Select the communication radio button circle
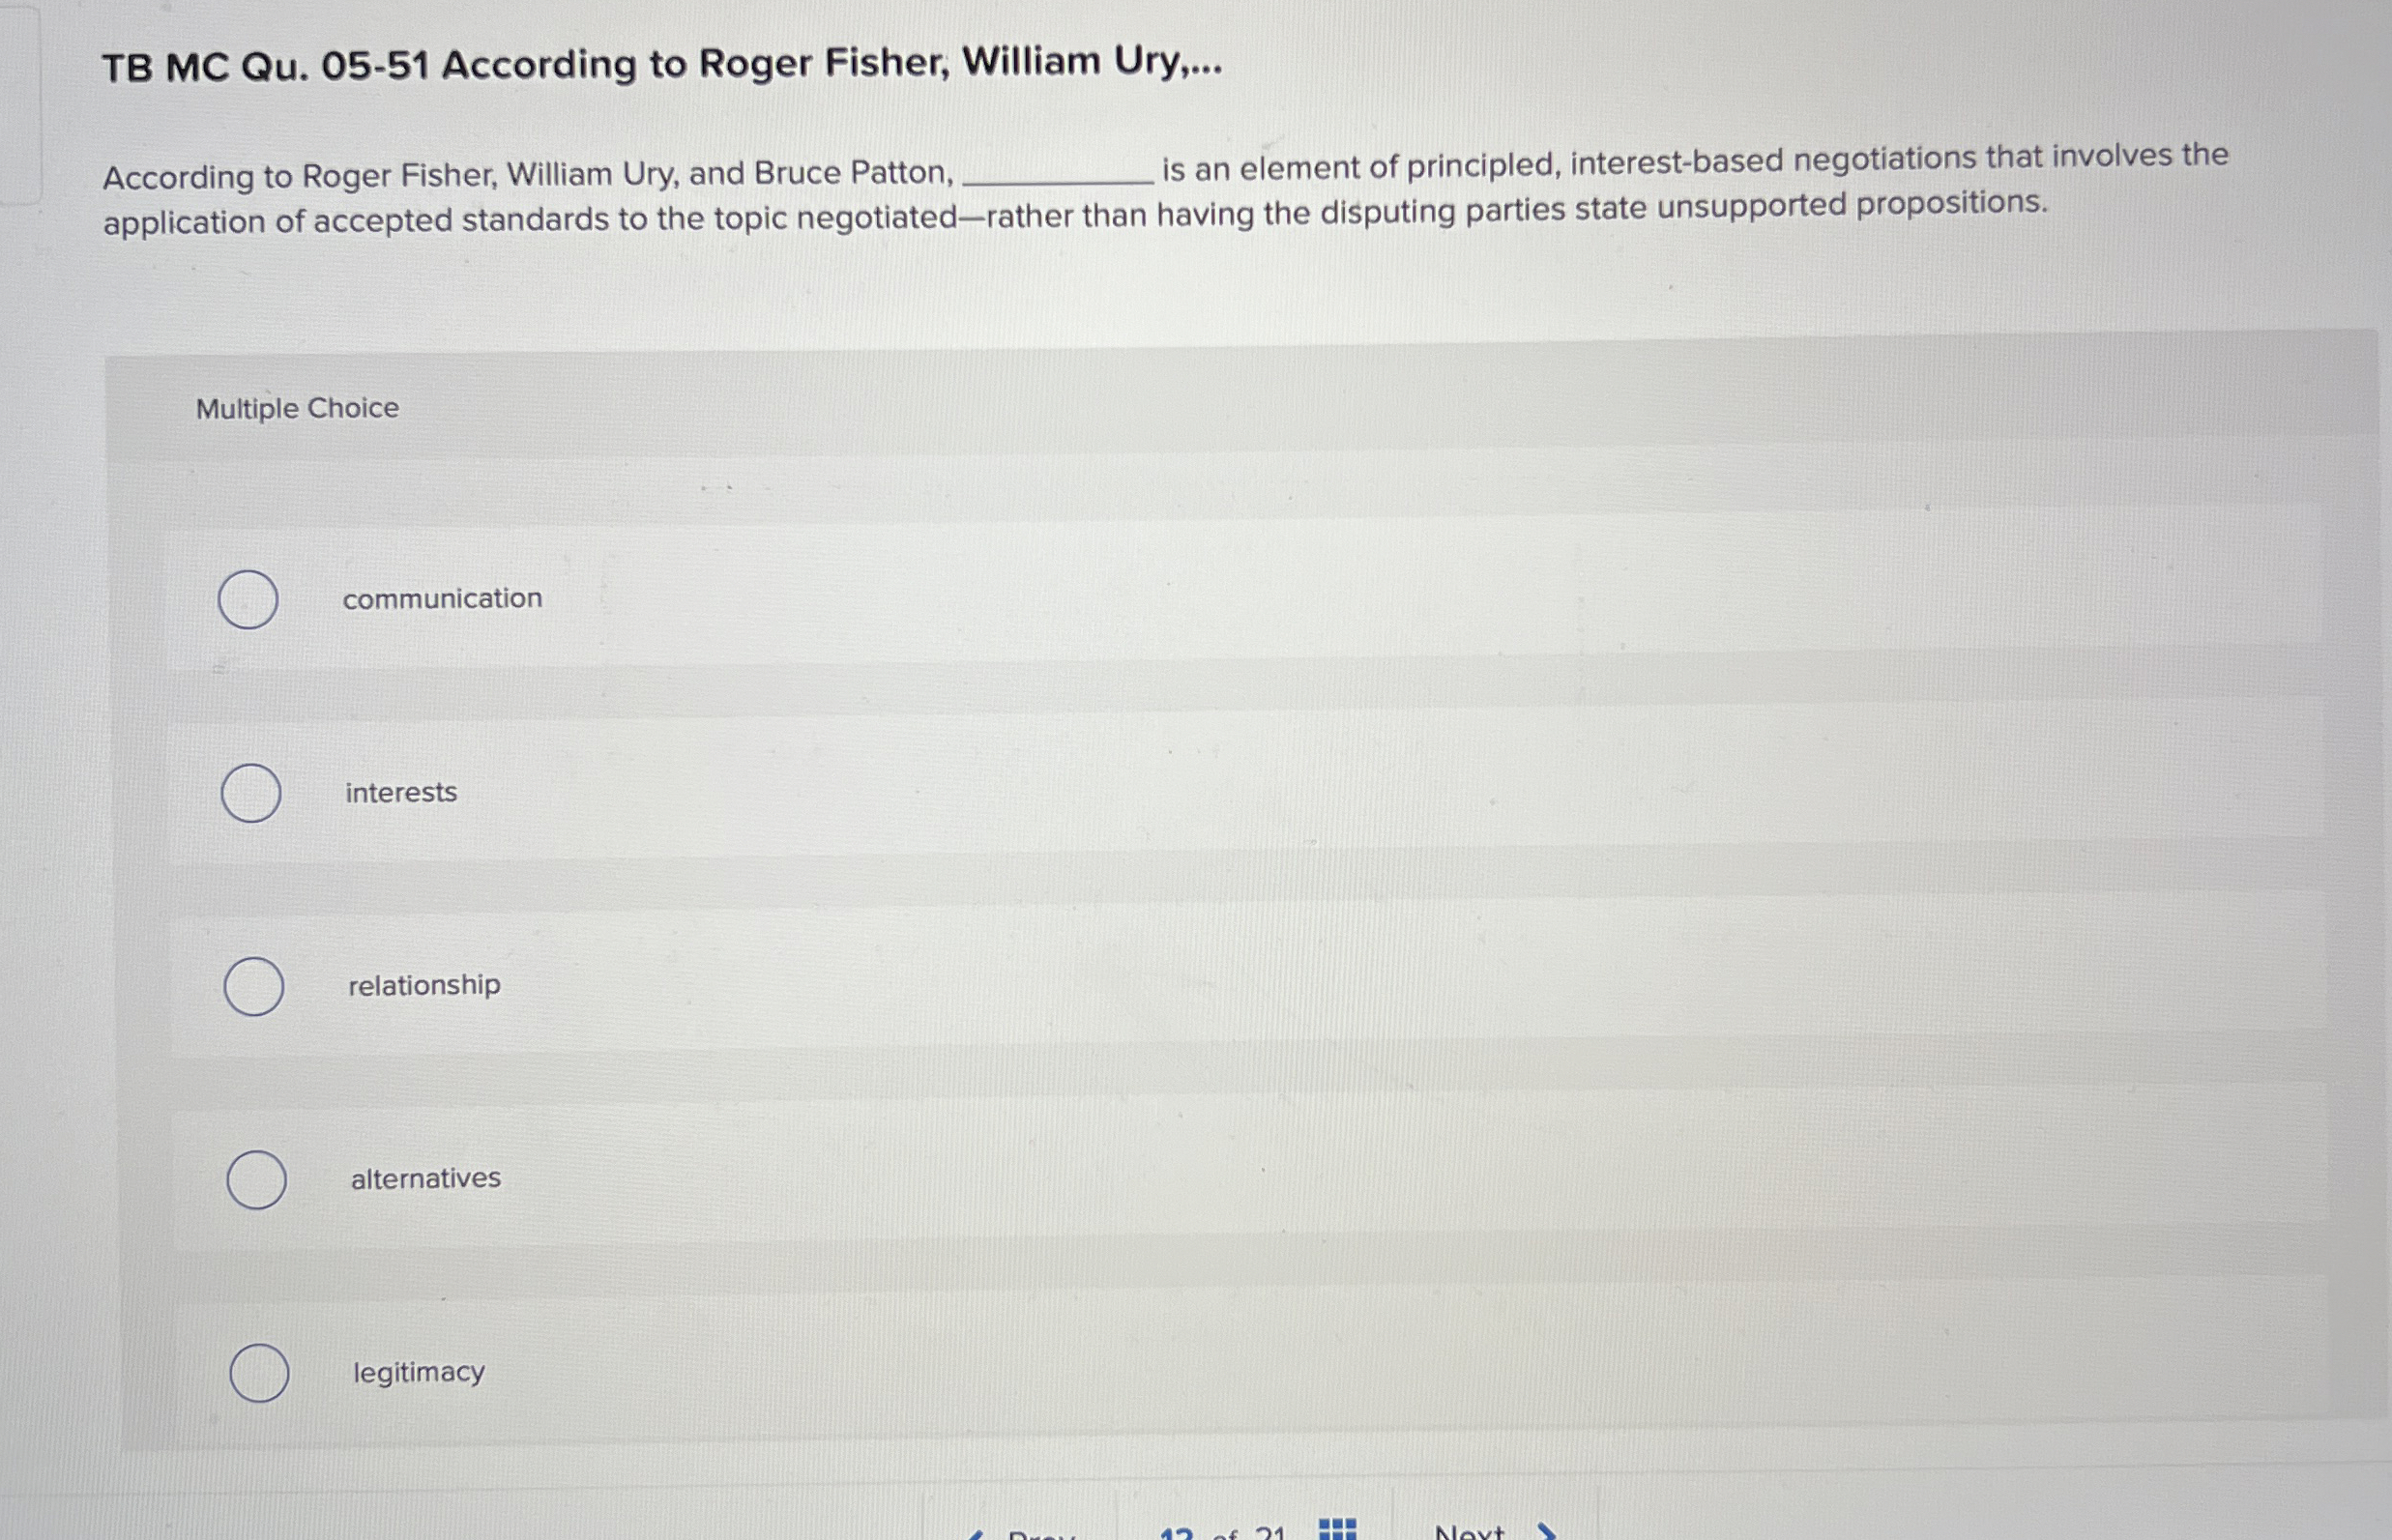The height and width of the screenshot is (1540, 2392). (x=248, y=598)
